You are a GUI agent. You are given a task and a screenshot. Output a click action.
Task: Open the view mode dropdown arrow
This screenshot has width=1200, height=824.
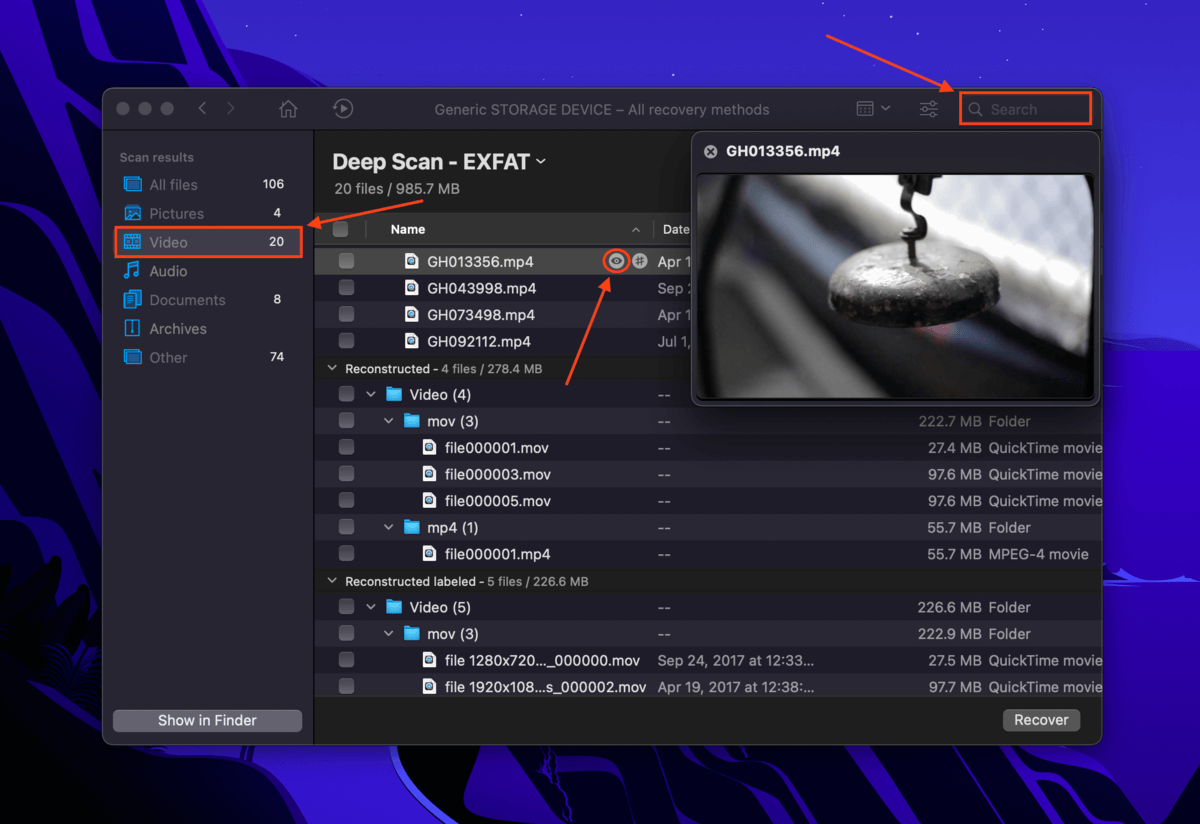tap(886, 108)
